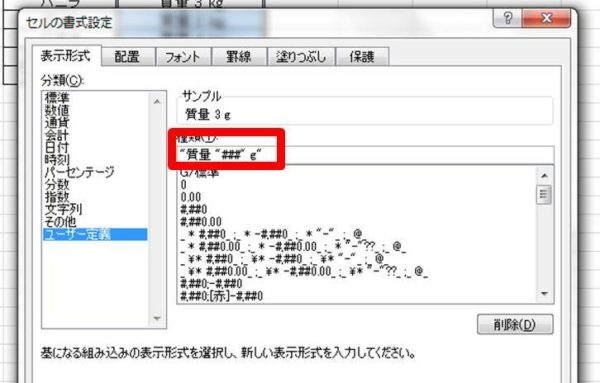Close the セルの書式設定 dialog
Viewport: 600px width, 383px height.
[x=547, y=18]
